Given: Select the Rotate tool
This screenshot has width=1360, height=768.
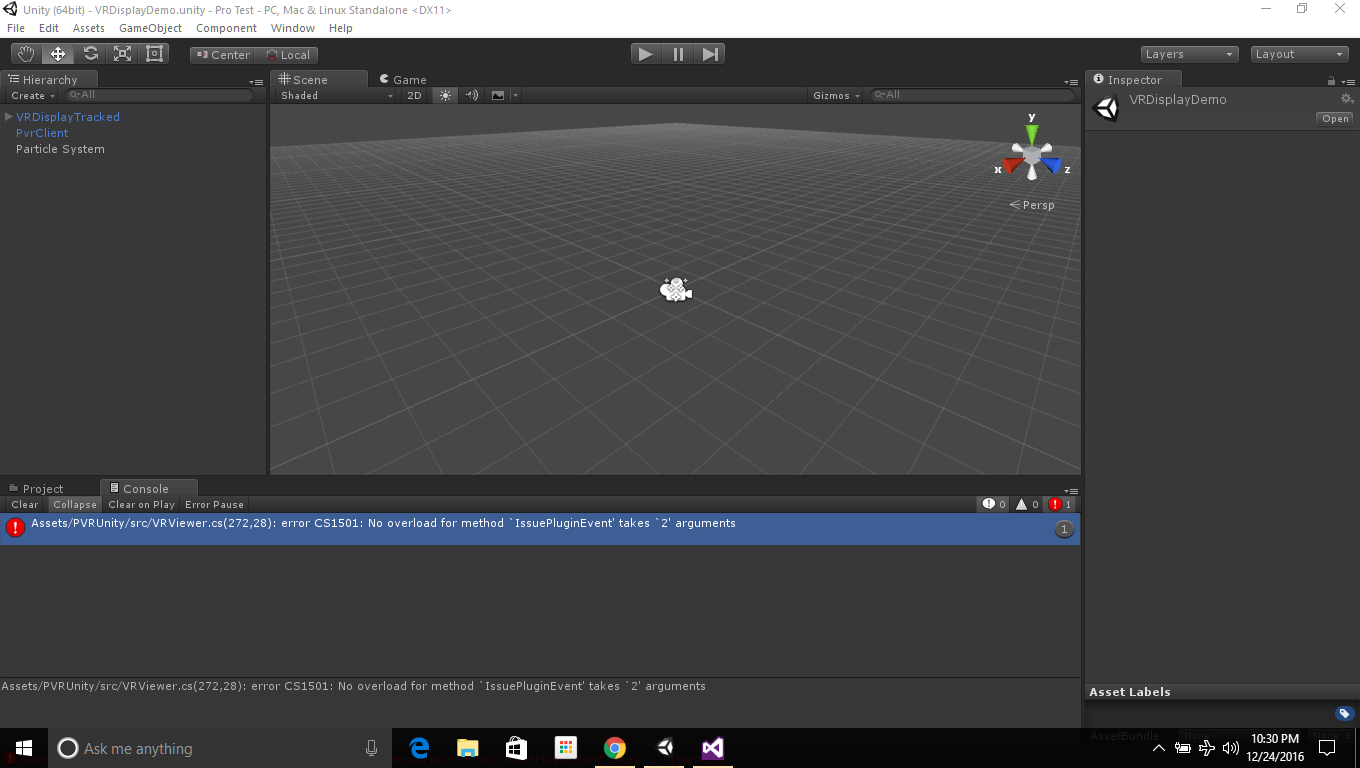Looking at the screenshot, I should tap(90, 54).
